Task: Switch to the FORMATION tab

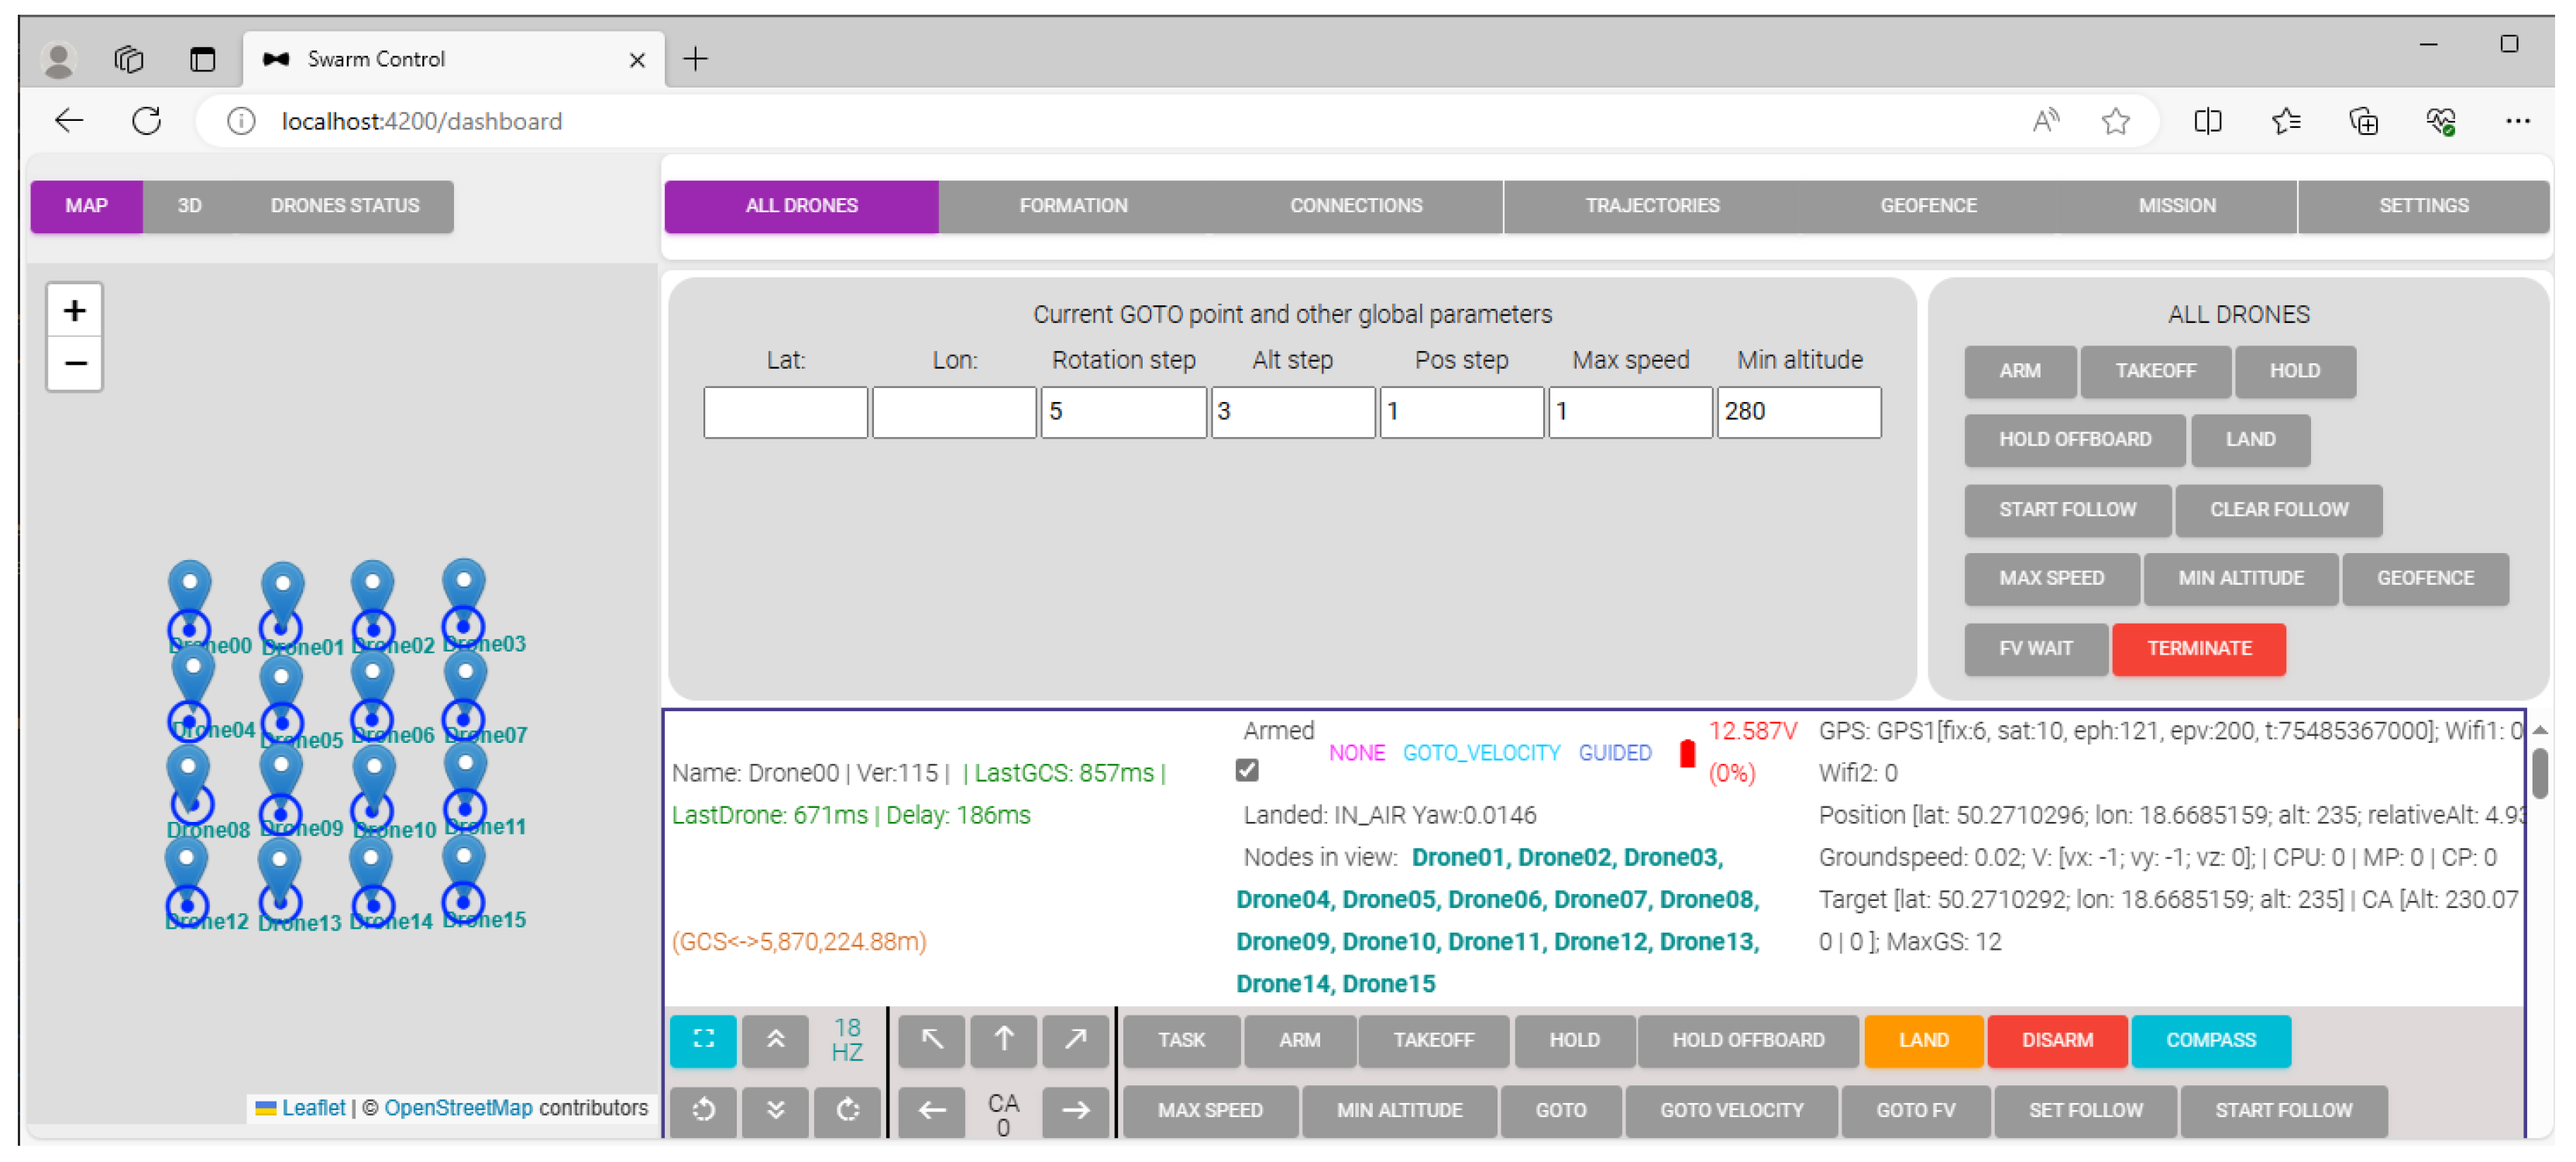Action: [x=1072, y=206]
